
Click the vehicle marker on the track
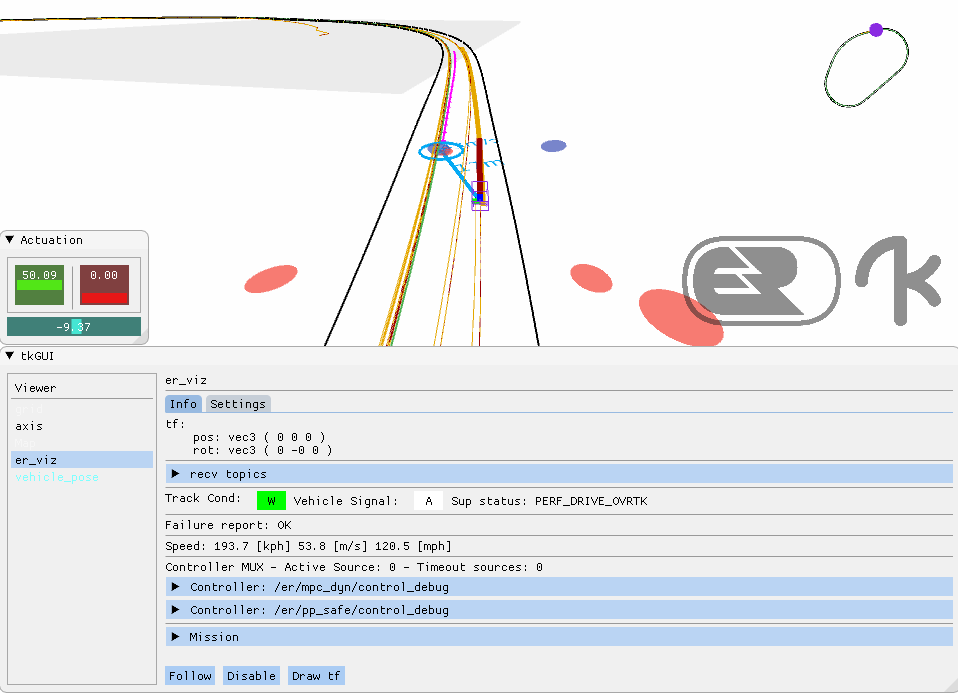tap(480, 197)
